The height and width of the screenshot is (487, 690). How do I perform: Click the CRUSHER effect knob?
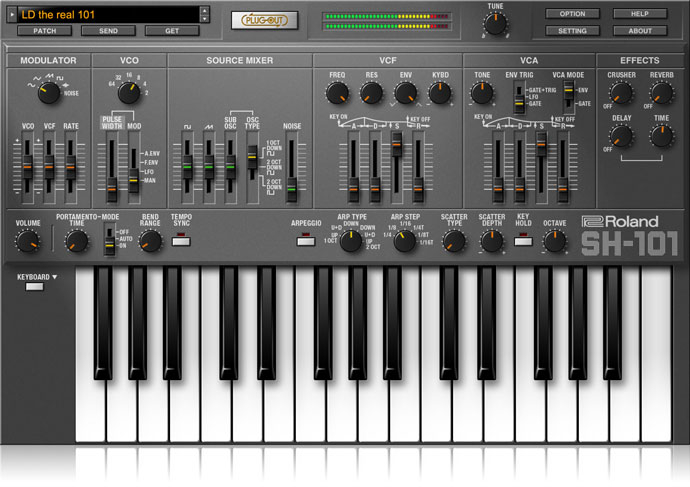[x=621, y=94]
